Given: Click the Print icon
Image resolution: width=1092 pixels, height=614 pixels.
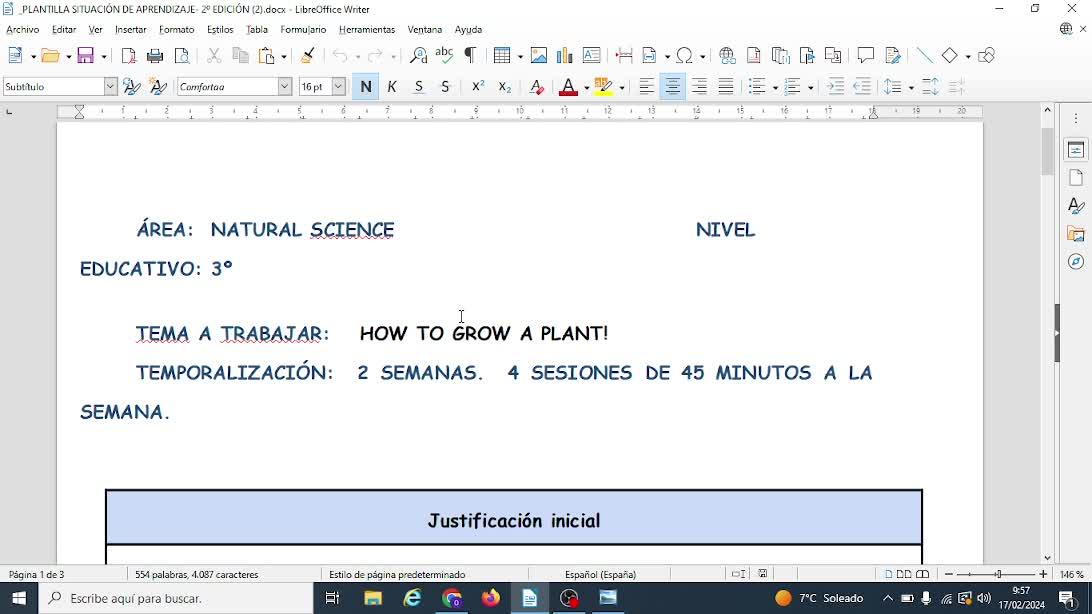Looking at the screenshot, I should pos(155,56).
